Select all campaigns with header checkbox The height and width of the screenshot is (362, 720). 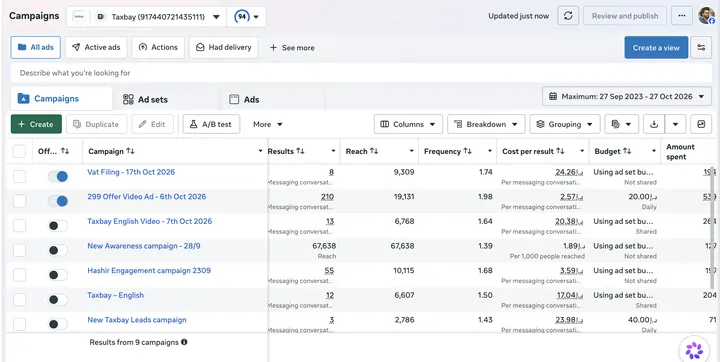(x=19, y=151)
